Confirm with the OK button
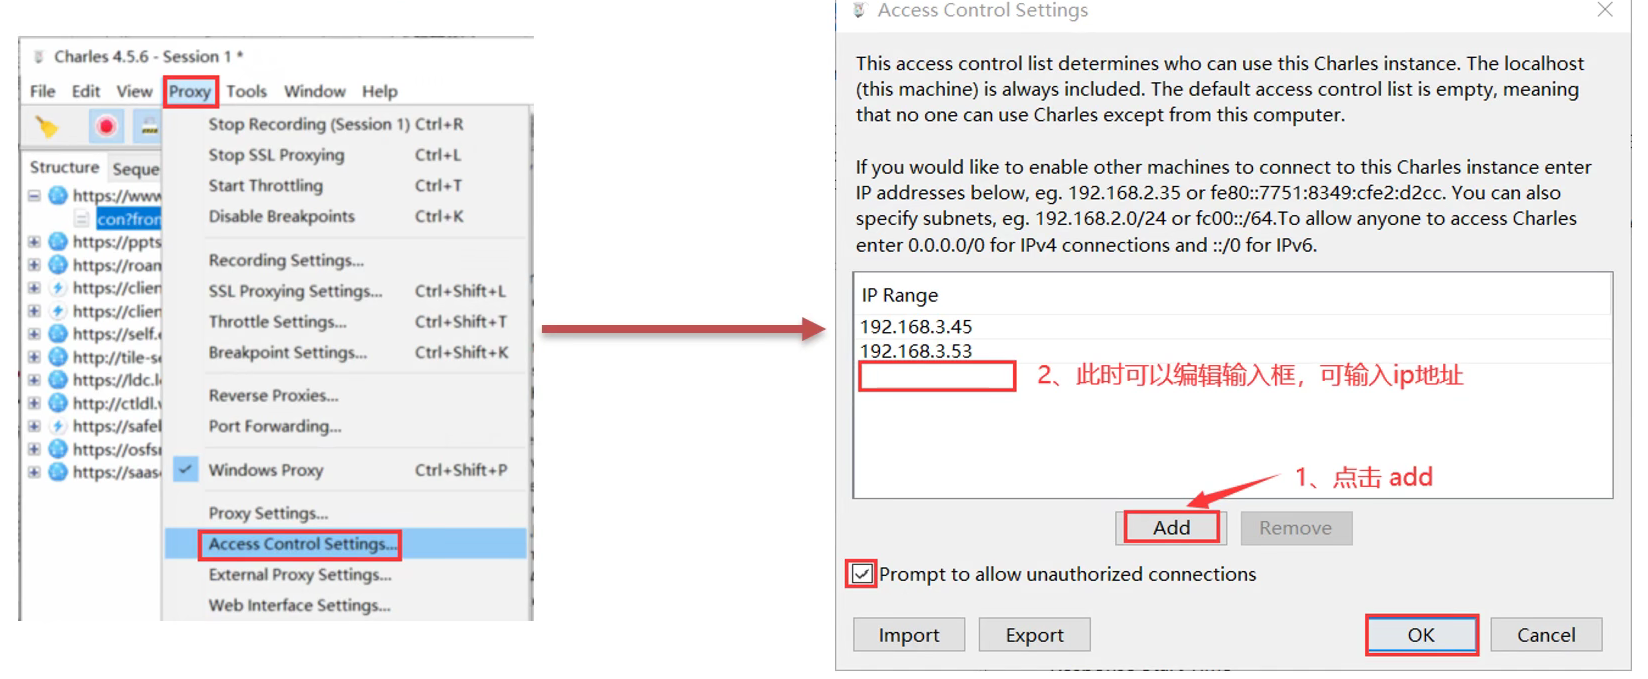Viewport: 1648px width, 679px height. 1421,635
